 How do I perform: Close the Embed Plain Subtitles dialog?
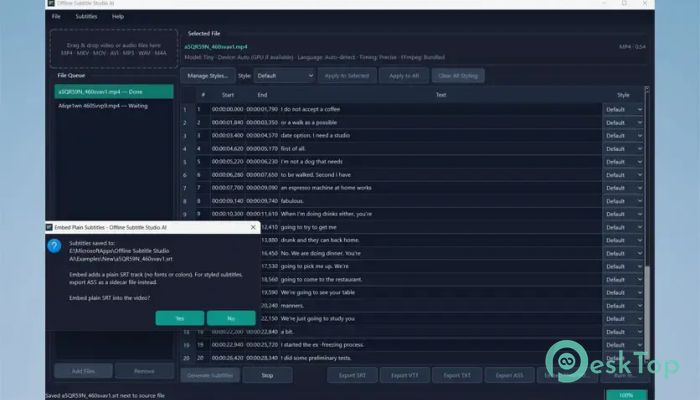pos(253,227)
